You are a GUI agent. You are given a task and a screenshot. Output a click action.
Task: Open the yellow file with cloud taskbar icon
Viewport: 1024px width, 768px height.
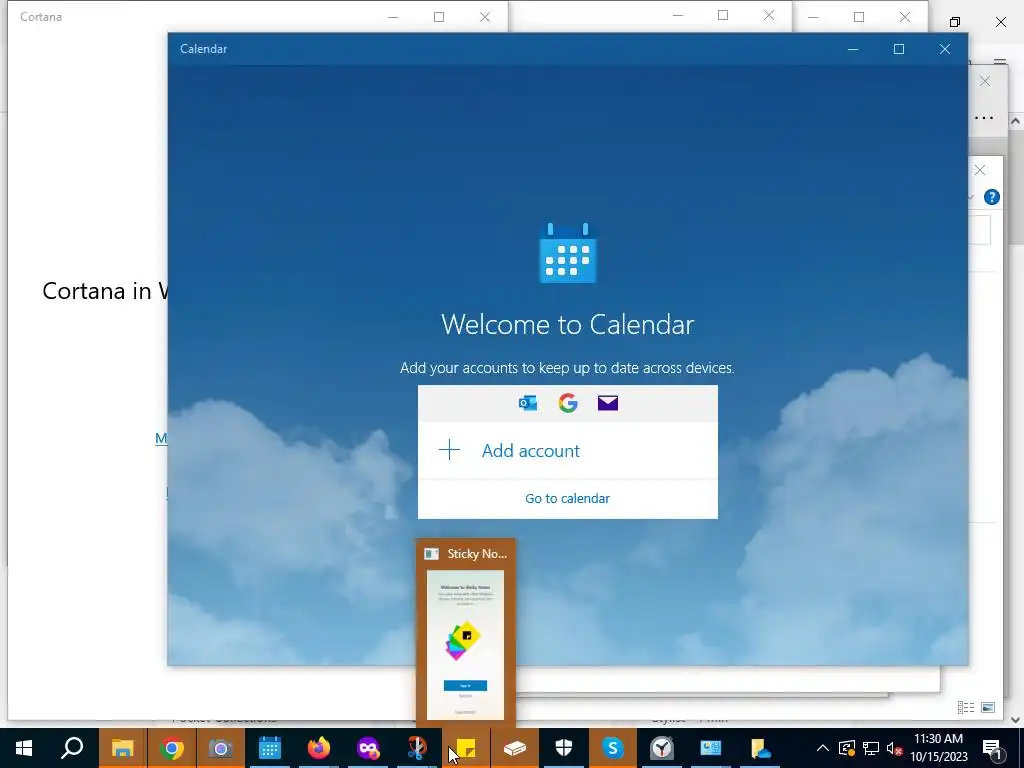760,748
